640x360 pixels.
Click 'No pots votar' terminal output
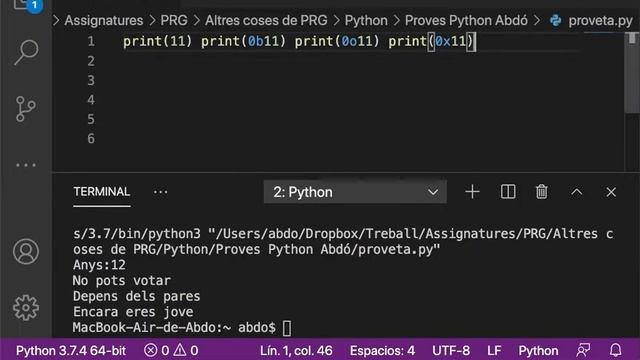tap(122, 280)
